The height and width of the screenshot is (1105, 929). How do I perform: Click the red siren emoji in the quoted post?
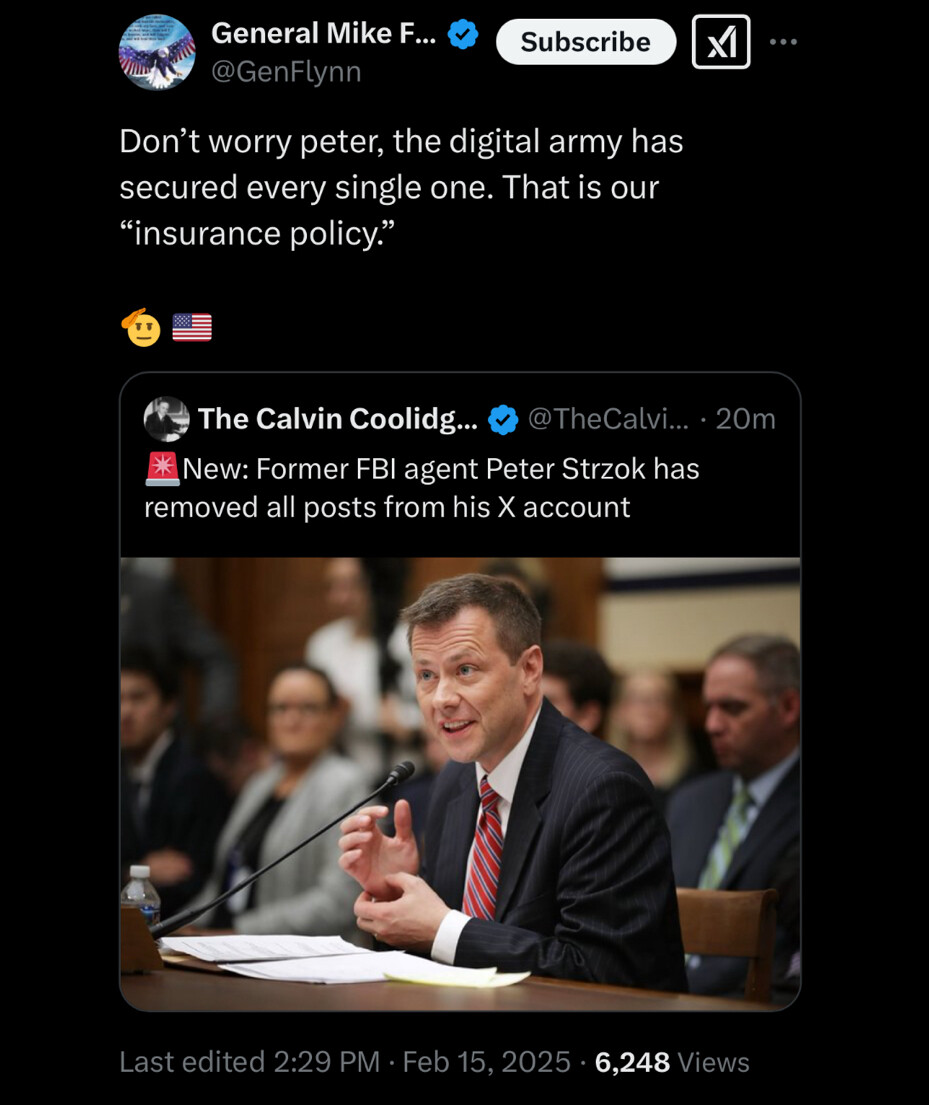pyautogui.click(x=162, y=468)
